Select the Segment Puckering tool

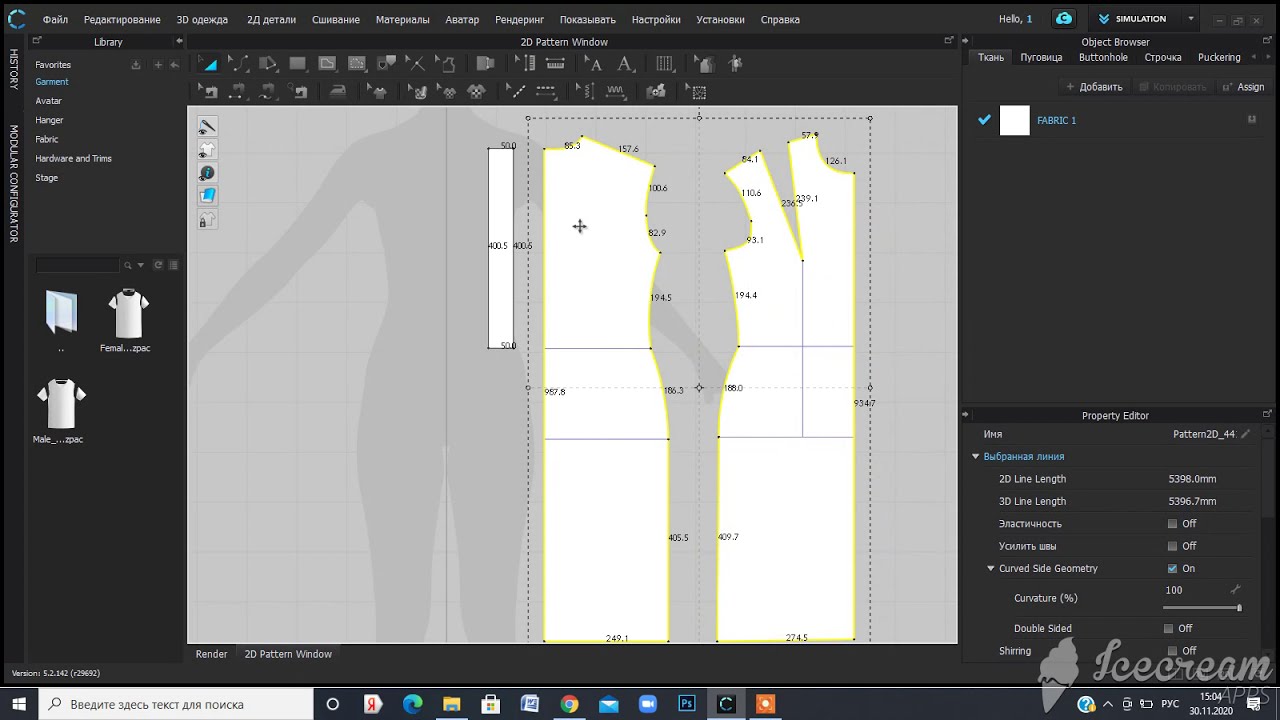(x=616, y=91)
